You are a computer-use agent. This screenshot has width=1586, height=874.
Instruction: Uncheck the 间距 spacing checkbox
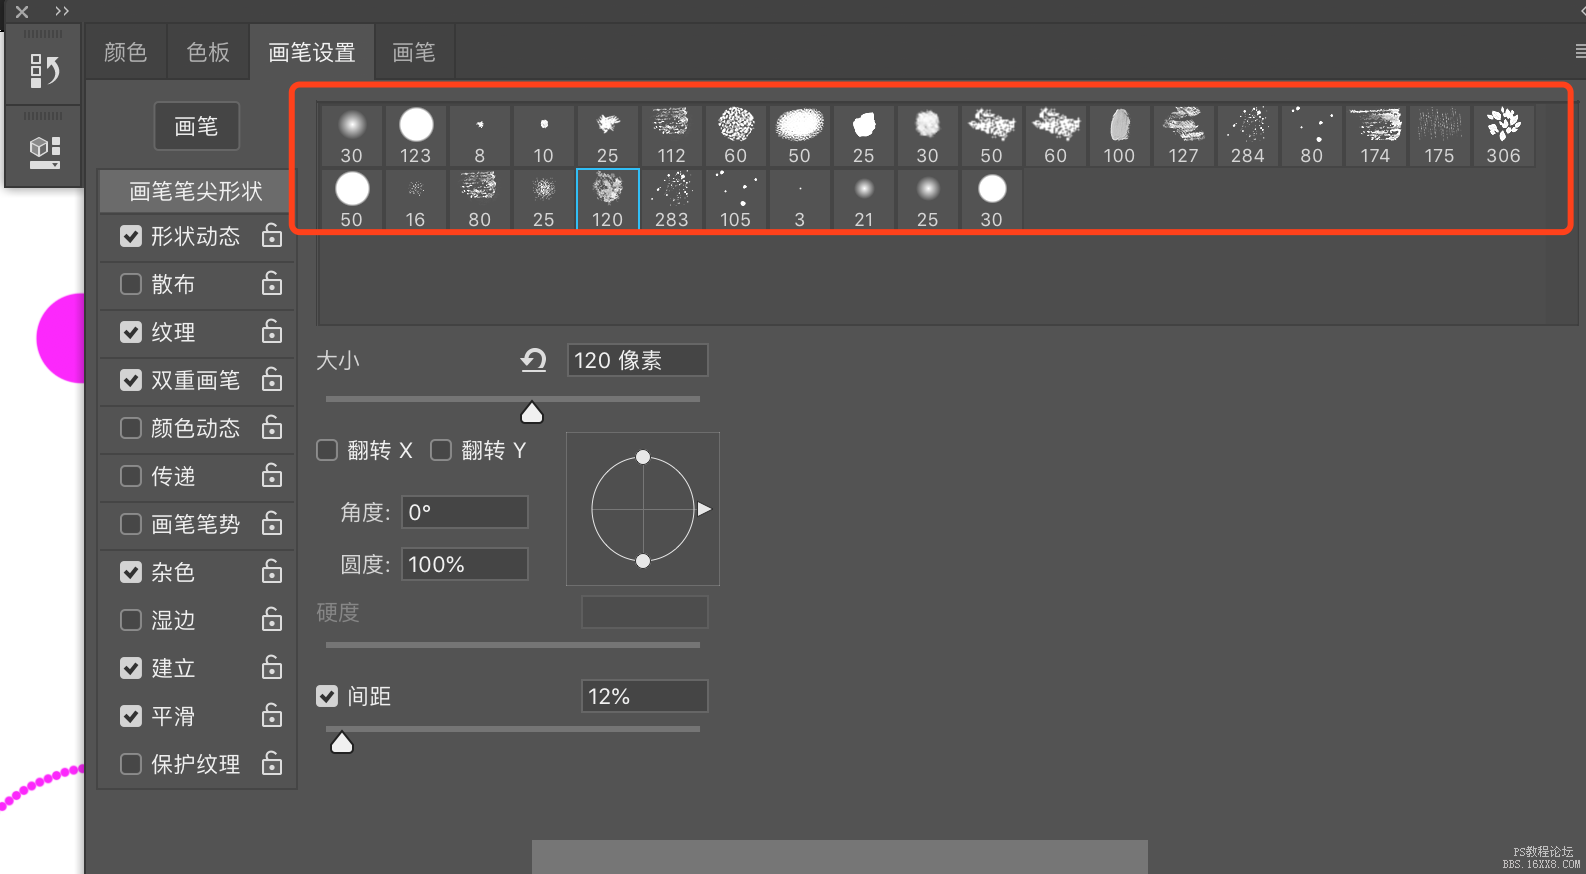[x=327, y=696]
